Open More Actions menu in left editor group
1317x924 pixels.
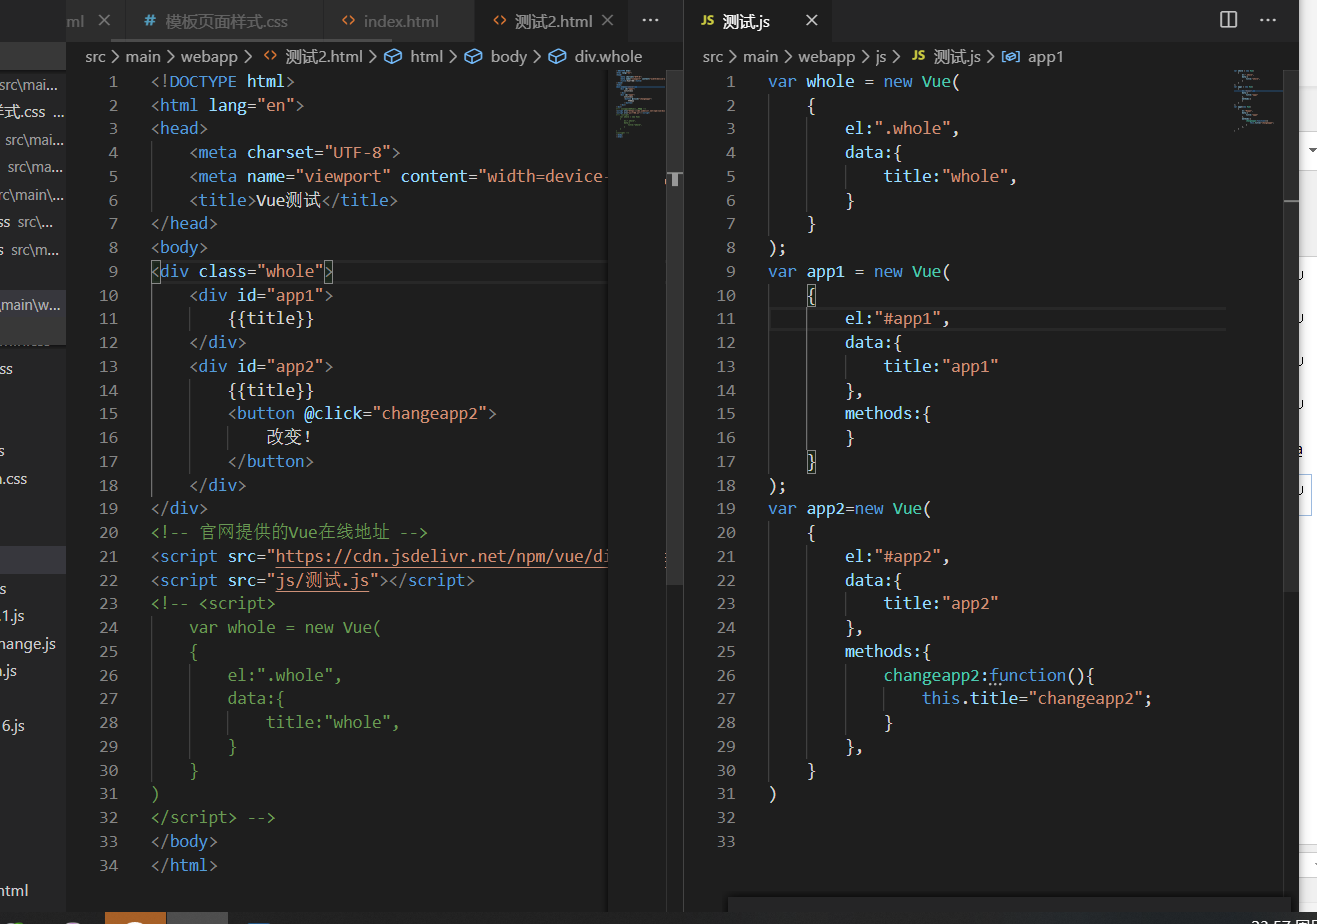coord(651,20)
